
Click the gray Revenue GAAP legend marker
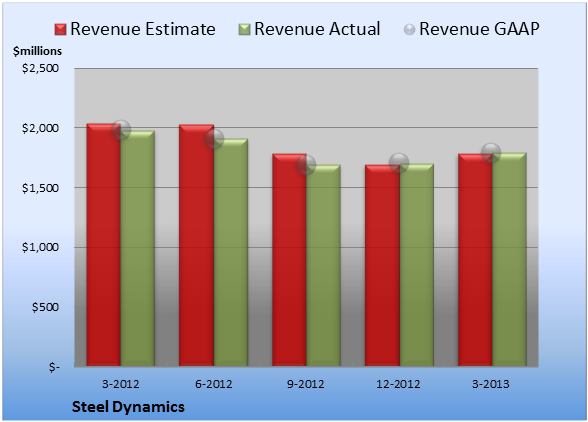coord(410,30)
